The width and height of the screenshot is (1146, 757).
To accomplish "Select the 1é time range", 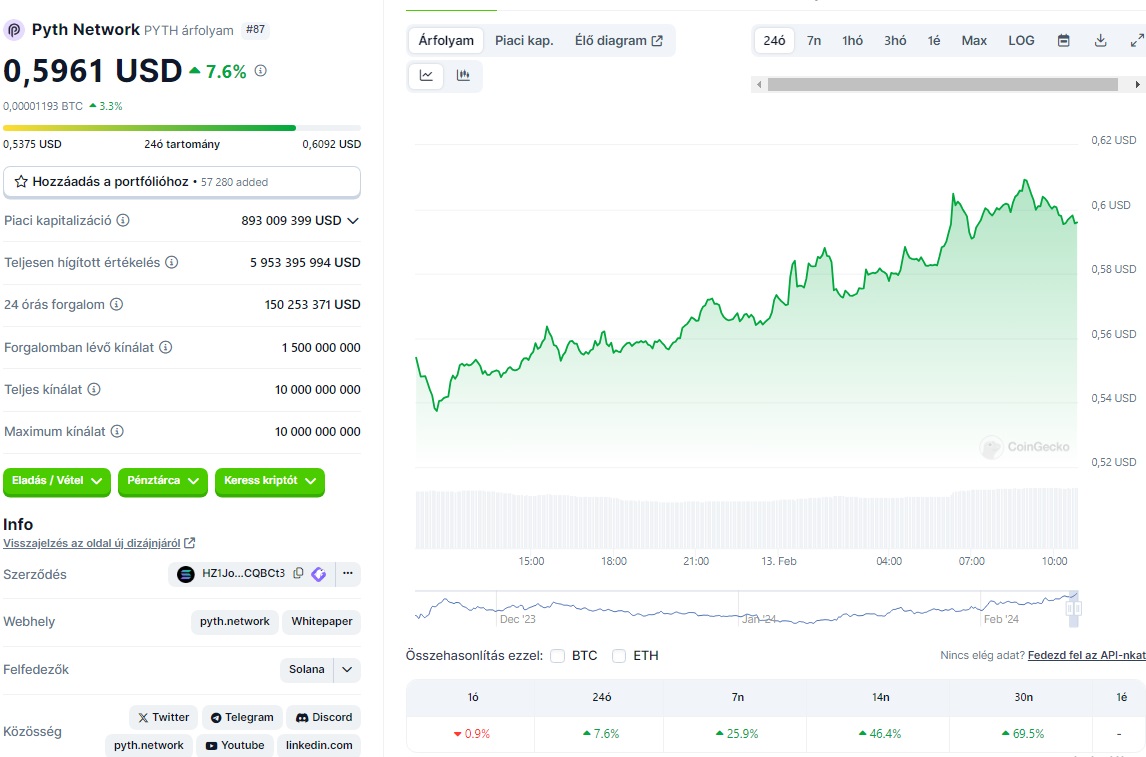I will pyautogui.click(x=934, y=41).
